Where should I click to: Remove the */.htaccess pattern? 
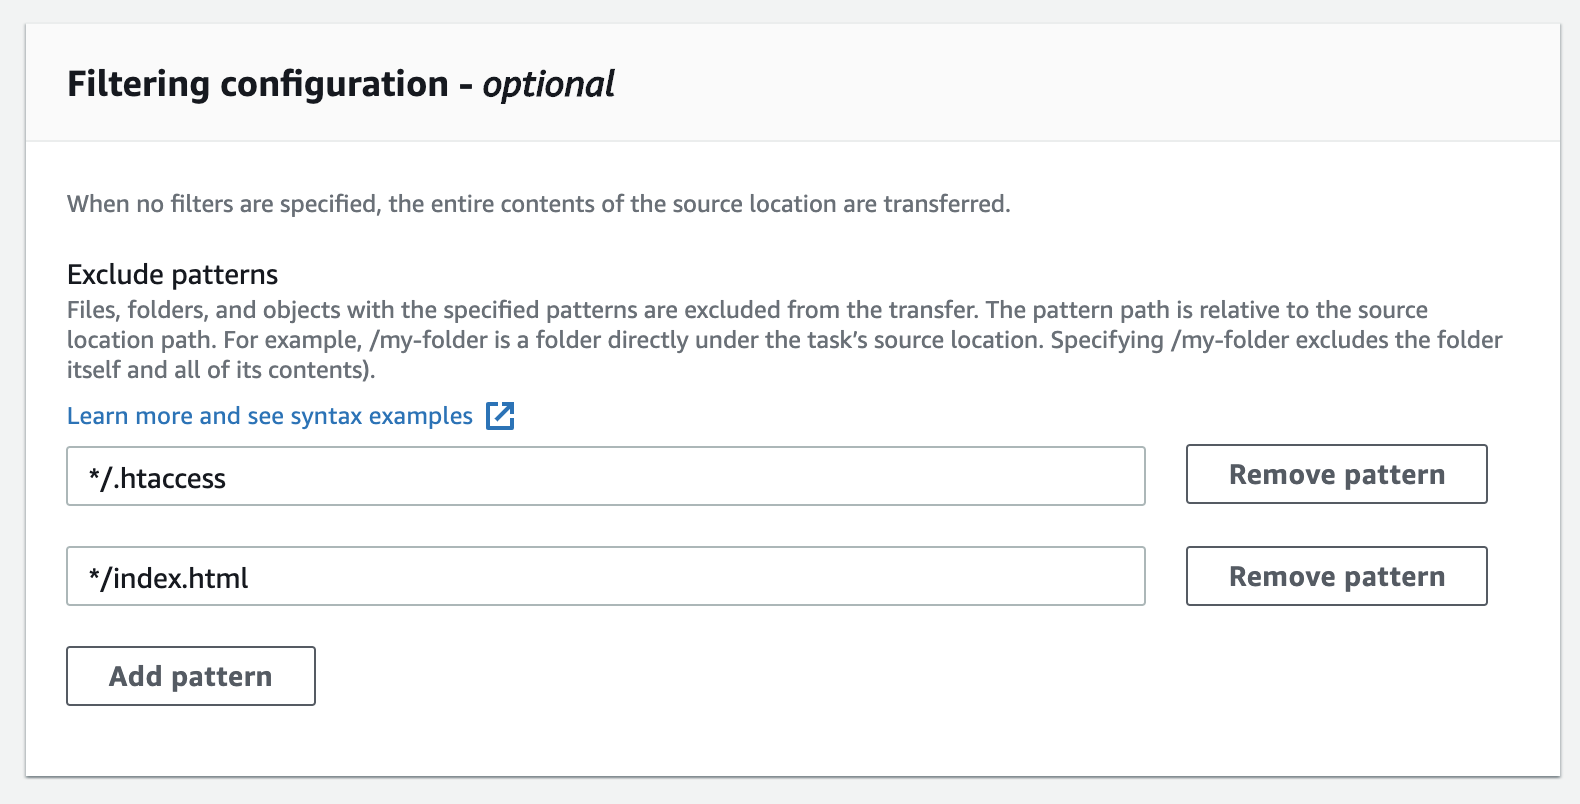(x=1336, y=474)
